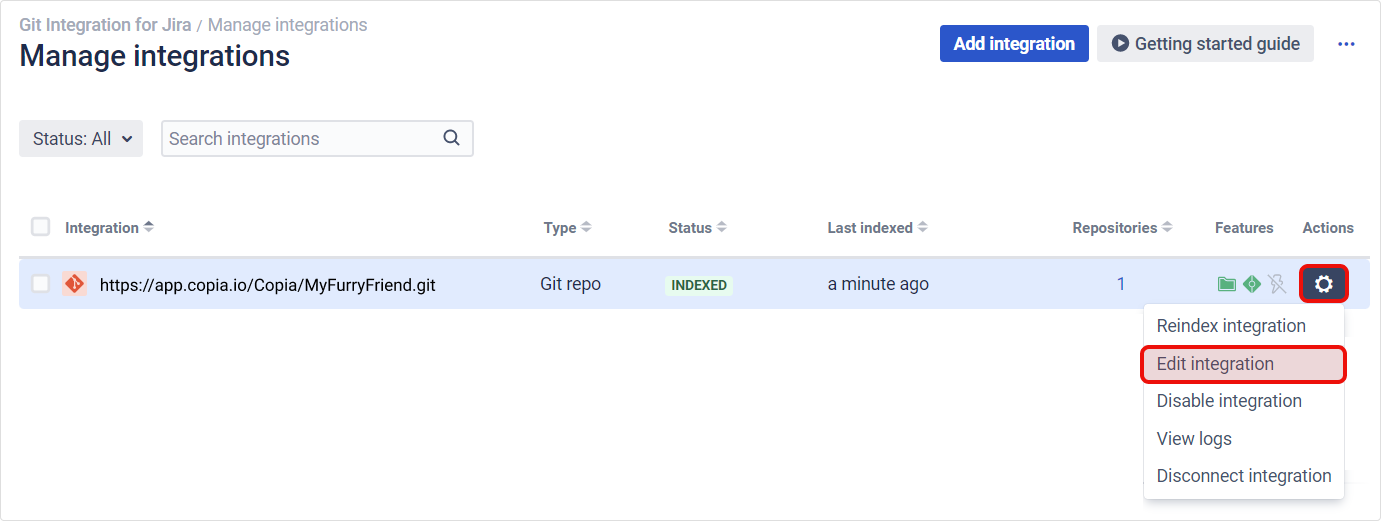Click the green diamond git feature icon
The width and height of the screenshot is (1381, 521).
coord(1252,285)
